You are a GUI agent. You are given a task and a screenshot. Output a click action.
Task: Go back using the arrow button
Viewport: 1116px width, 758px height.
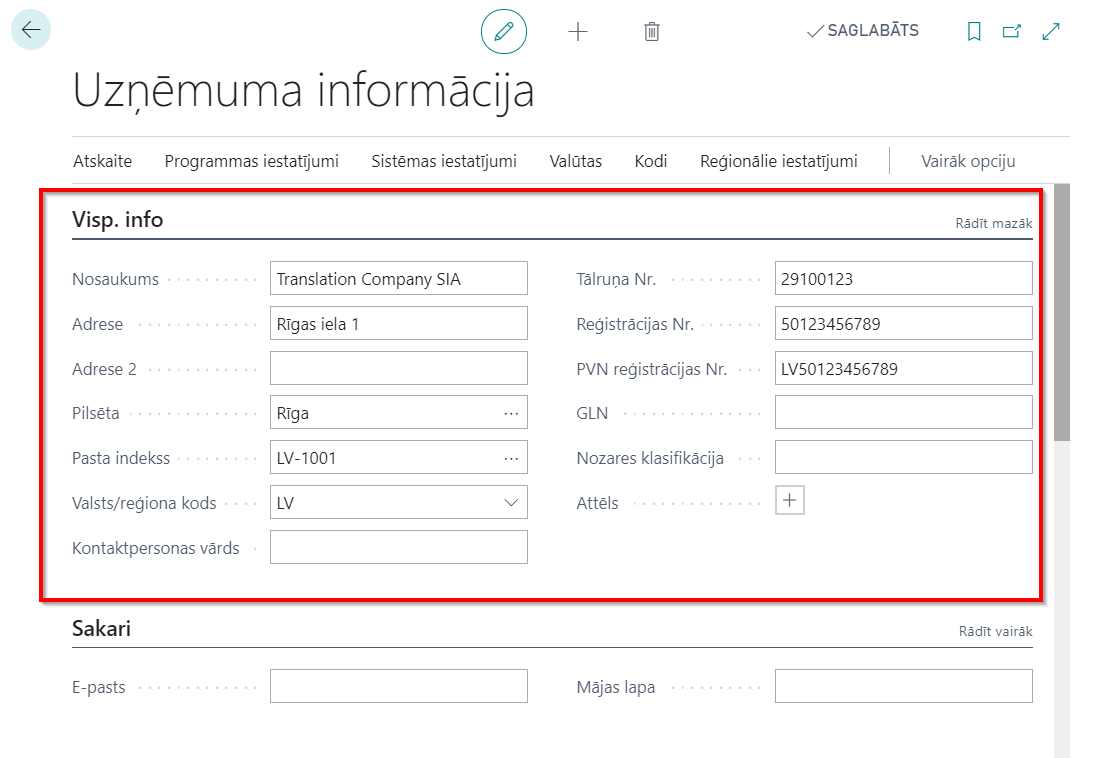31,30
